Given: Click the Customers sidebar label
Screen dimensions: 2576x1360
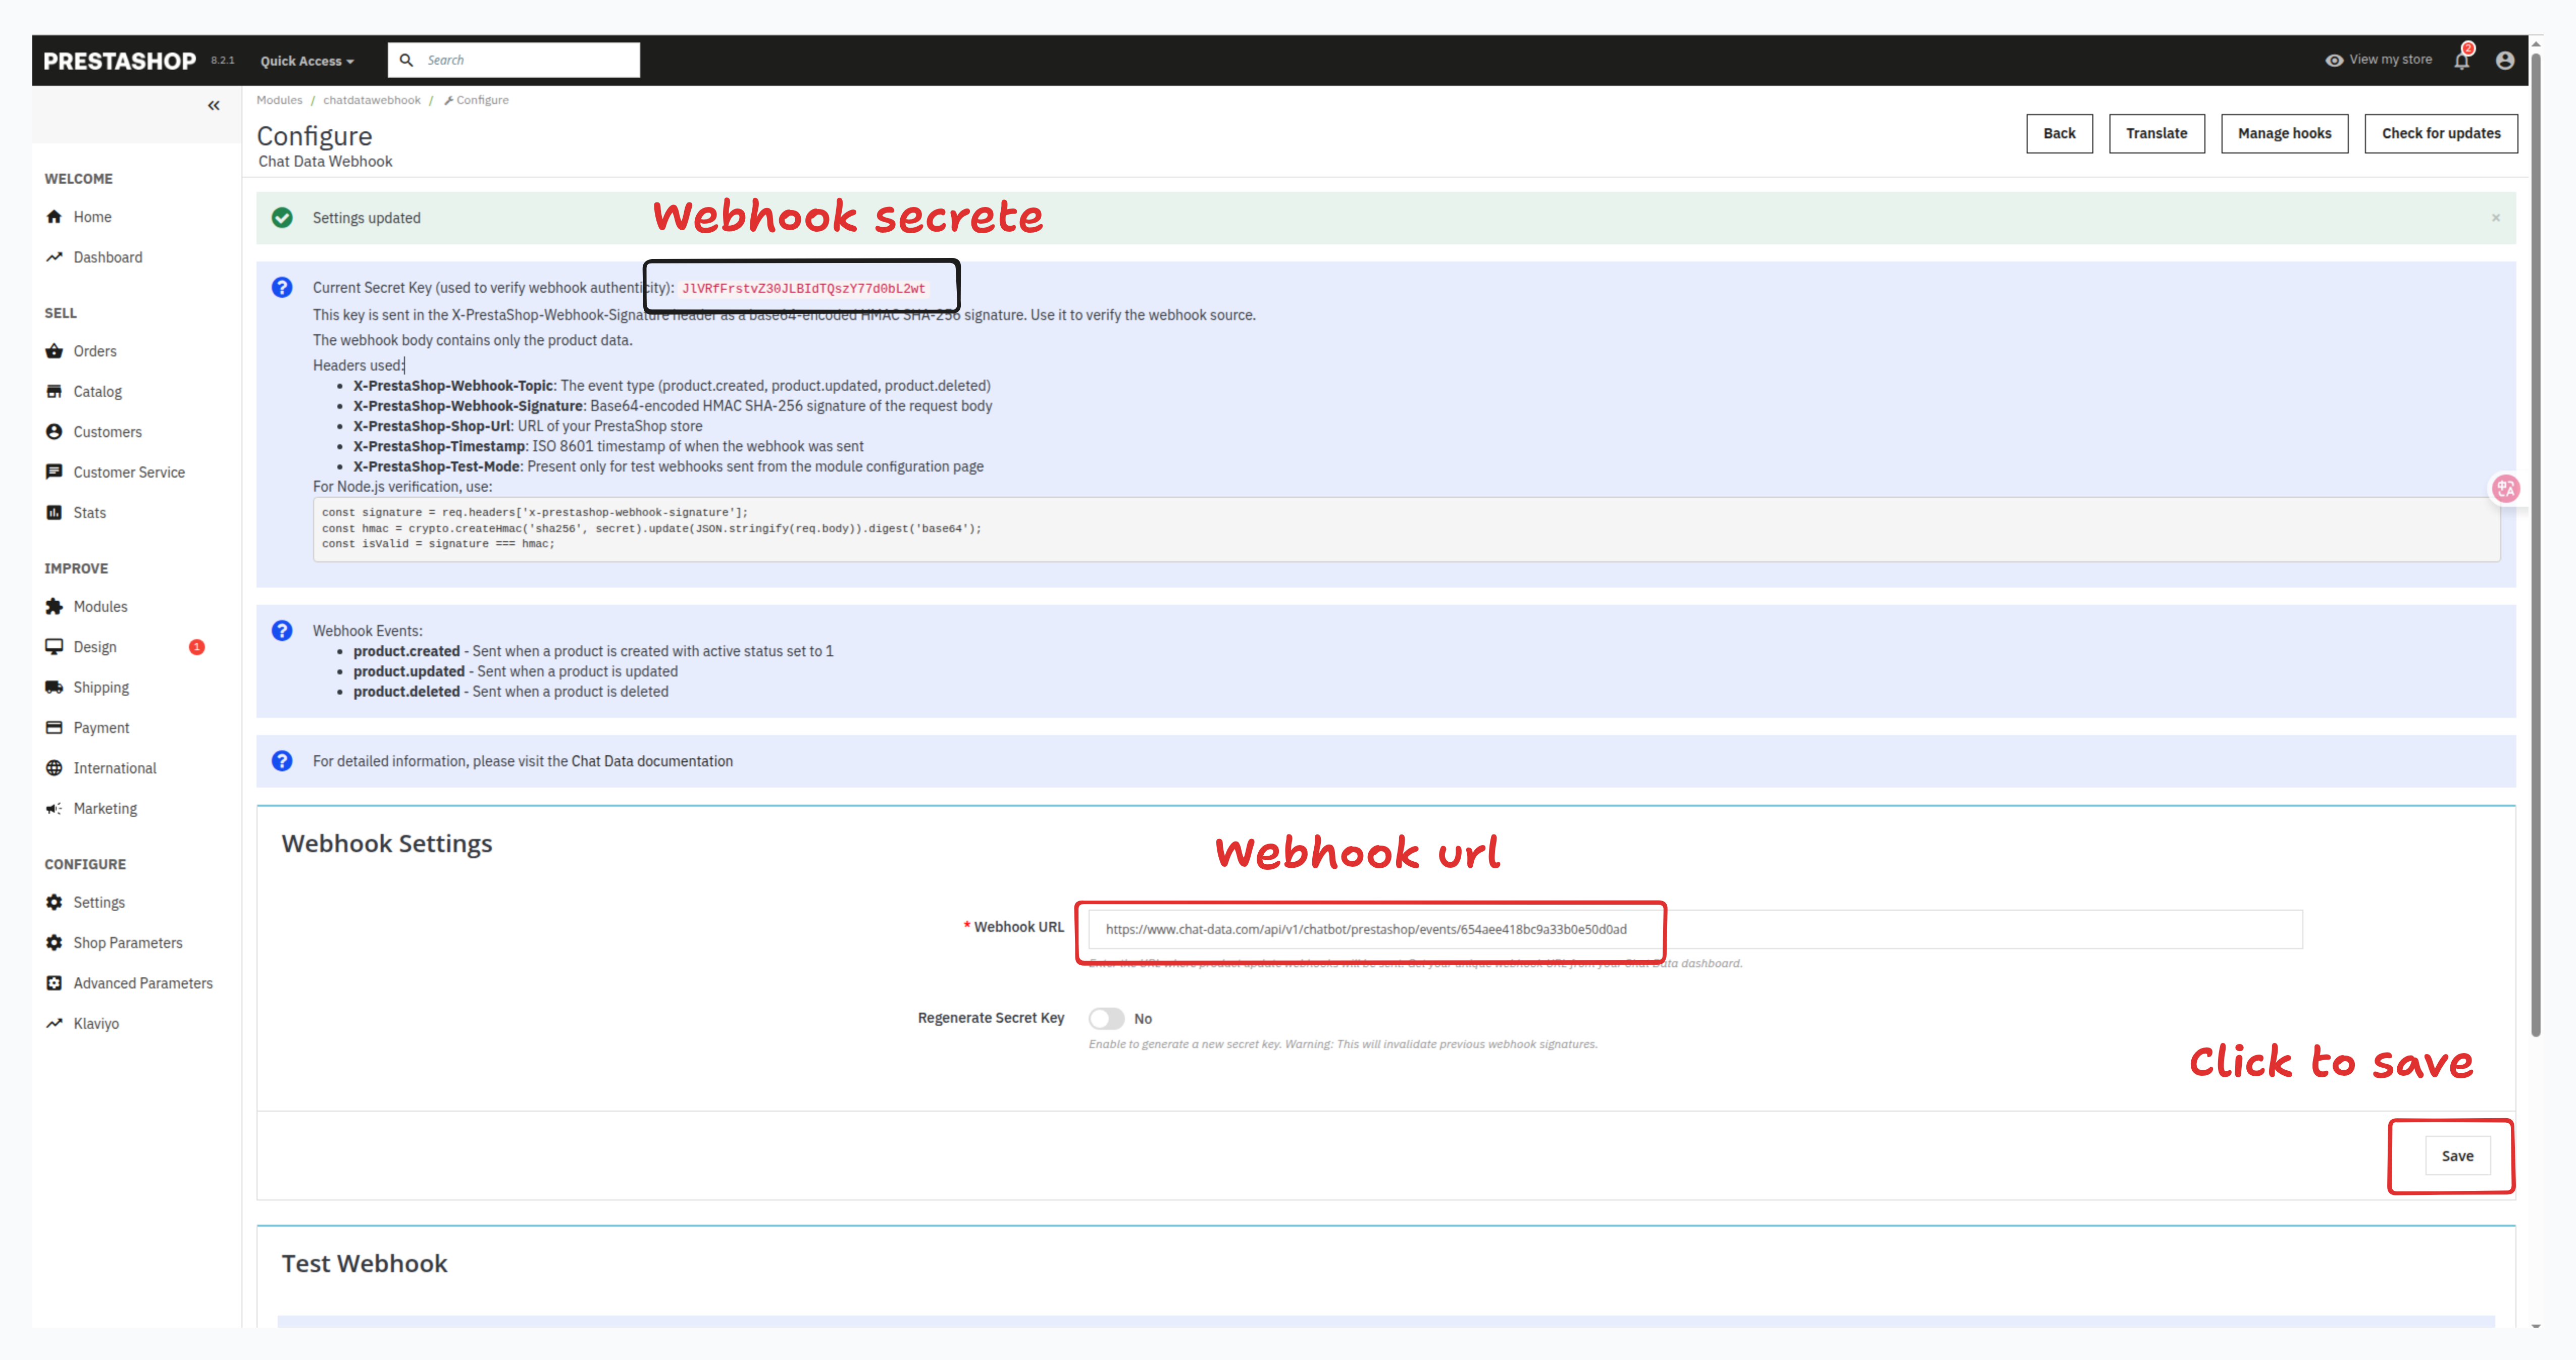Looking at the screenshot, I should pos(107,432).
